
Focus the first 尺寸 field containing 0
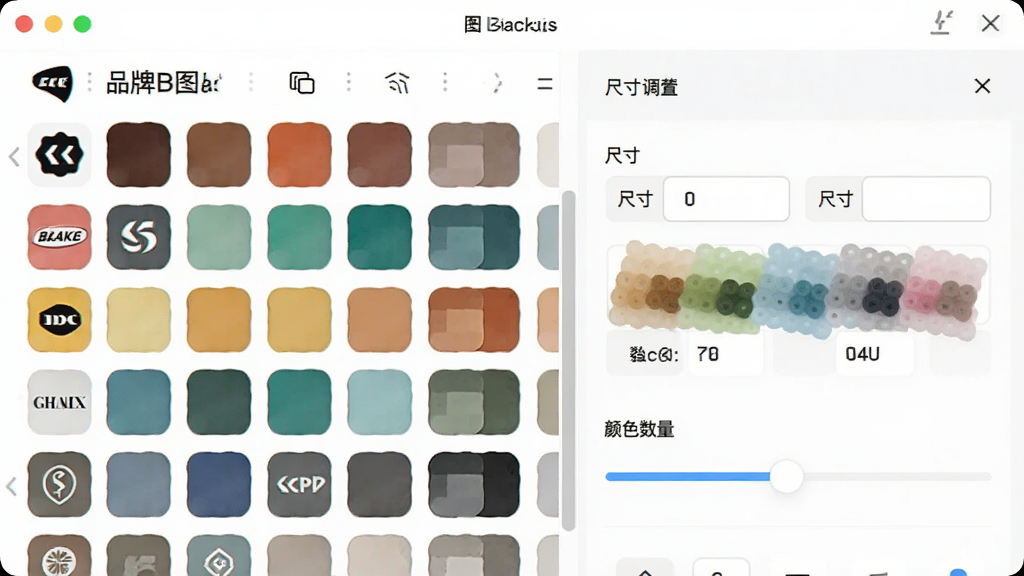pos(726,199)
